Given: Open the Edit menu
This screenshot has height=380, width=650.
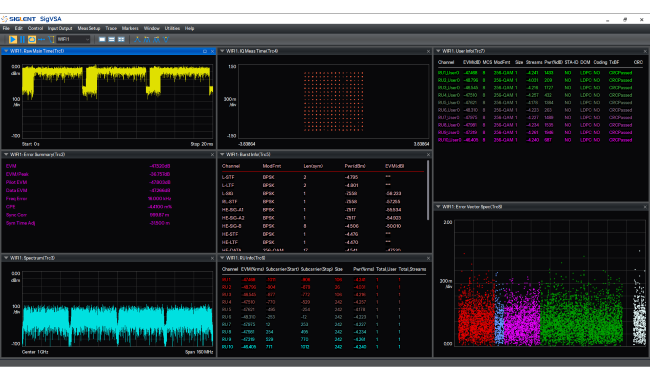Looking at the screenshot, I should point(19,29).
